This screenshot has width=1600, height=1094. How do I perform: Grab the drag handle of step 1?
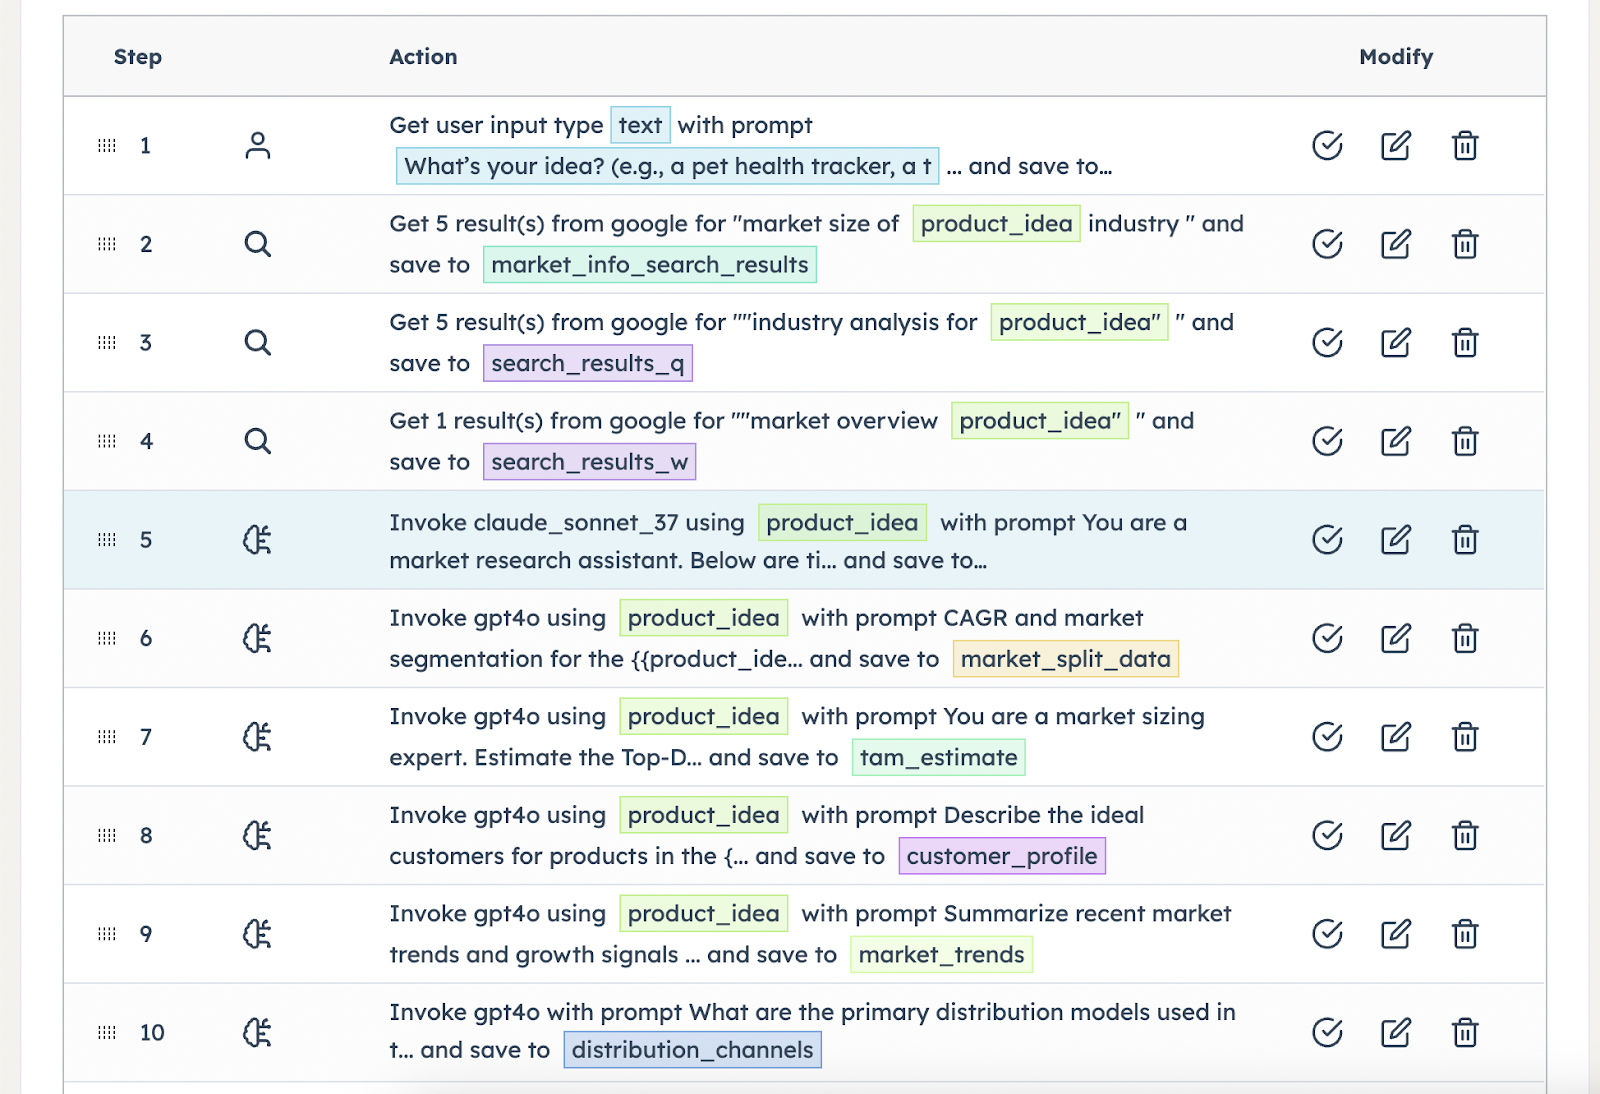pyautogui.click(x=107, y=146)
